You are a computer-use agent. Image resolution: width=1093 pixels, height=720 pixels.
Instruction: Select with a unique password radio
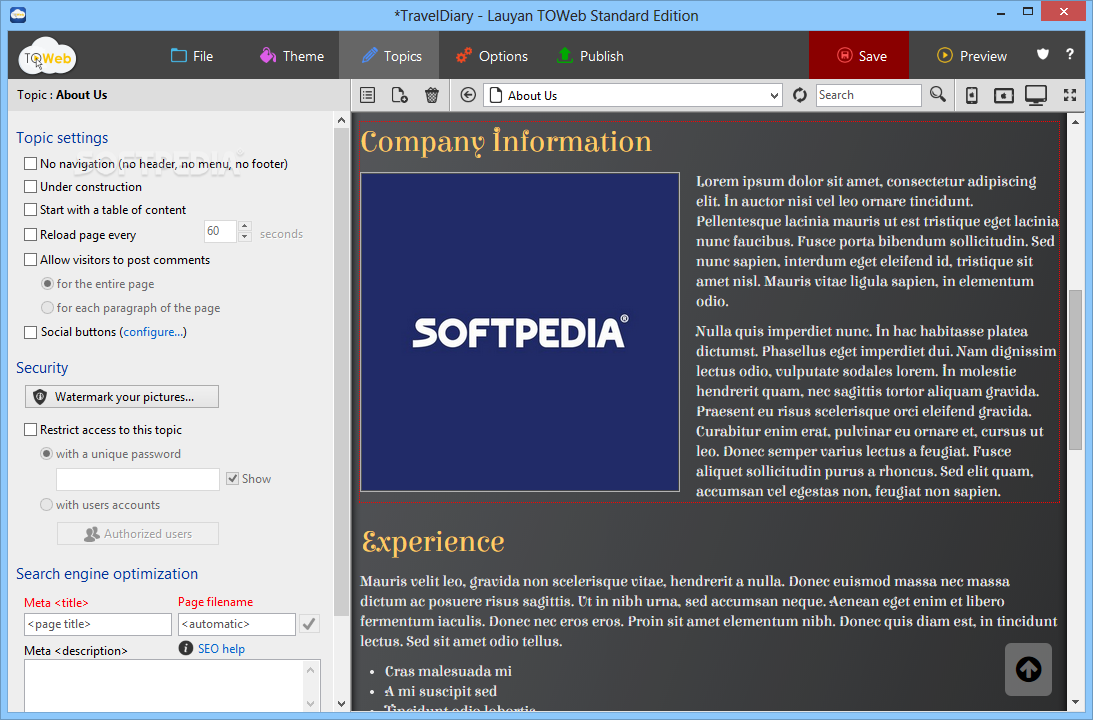click(x=47, y=454)
